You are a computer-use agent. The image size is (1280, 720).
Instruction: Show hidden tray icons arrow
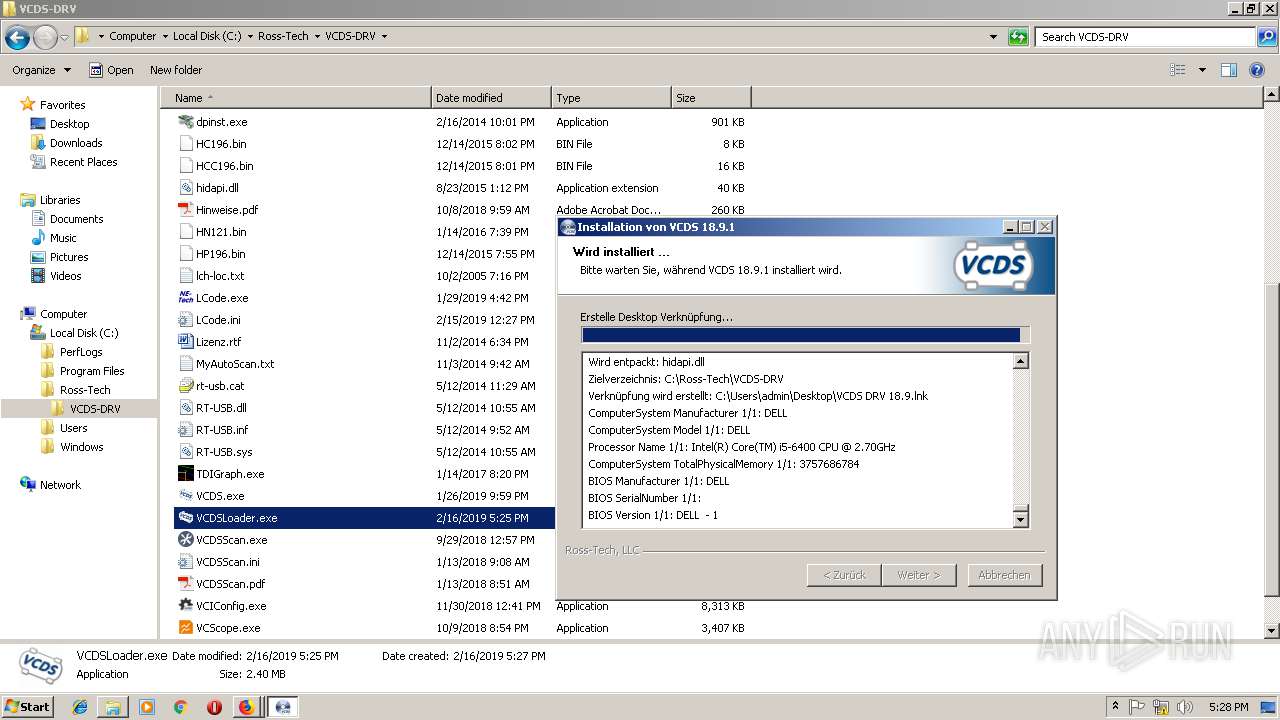[1115, 707]
